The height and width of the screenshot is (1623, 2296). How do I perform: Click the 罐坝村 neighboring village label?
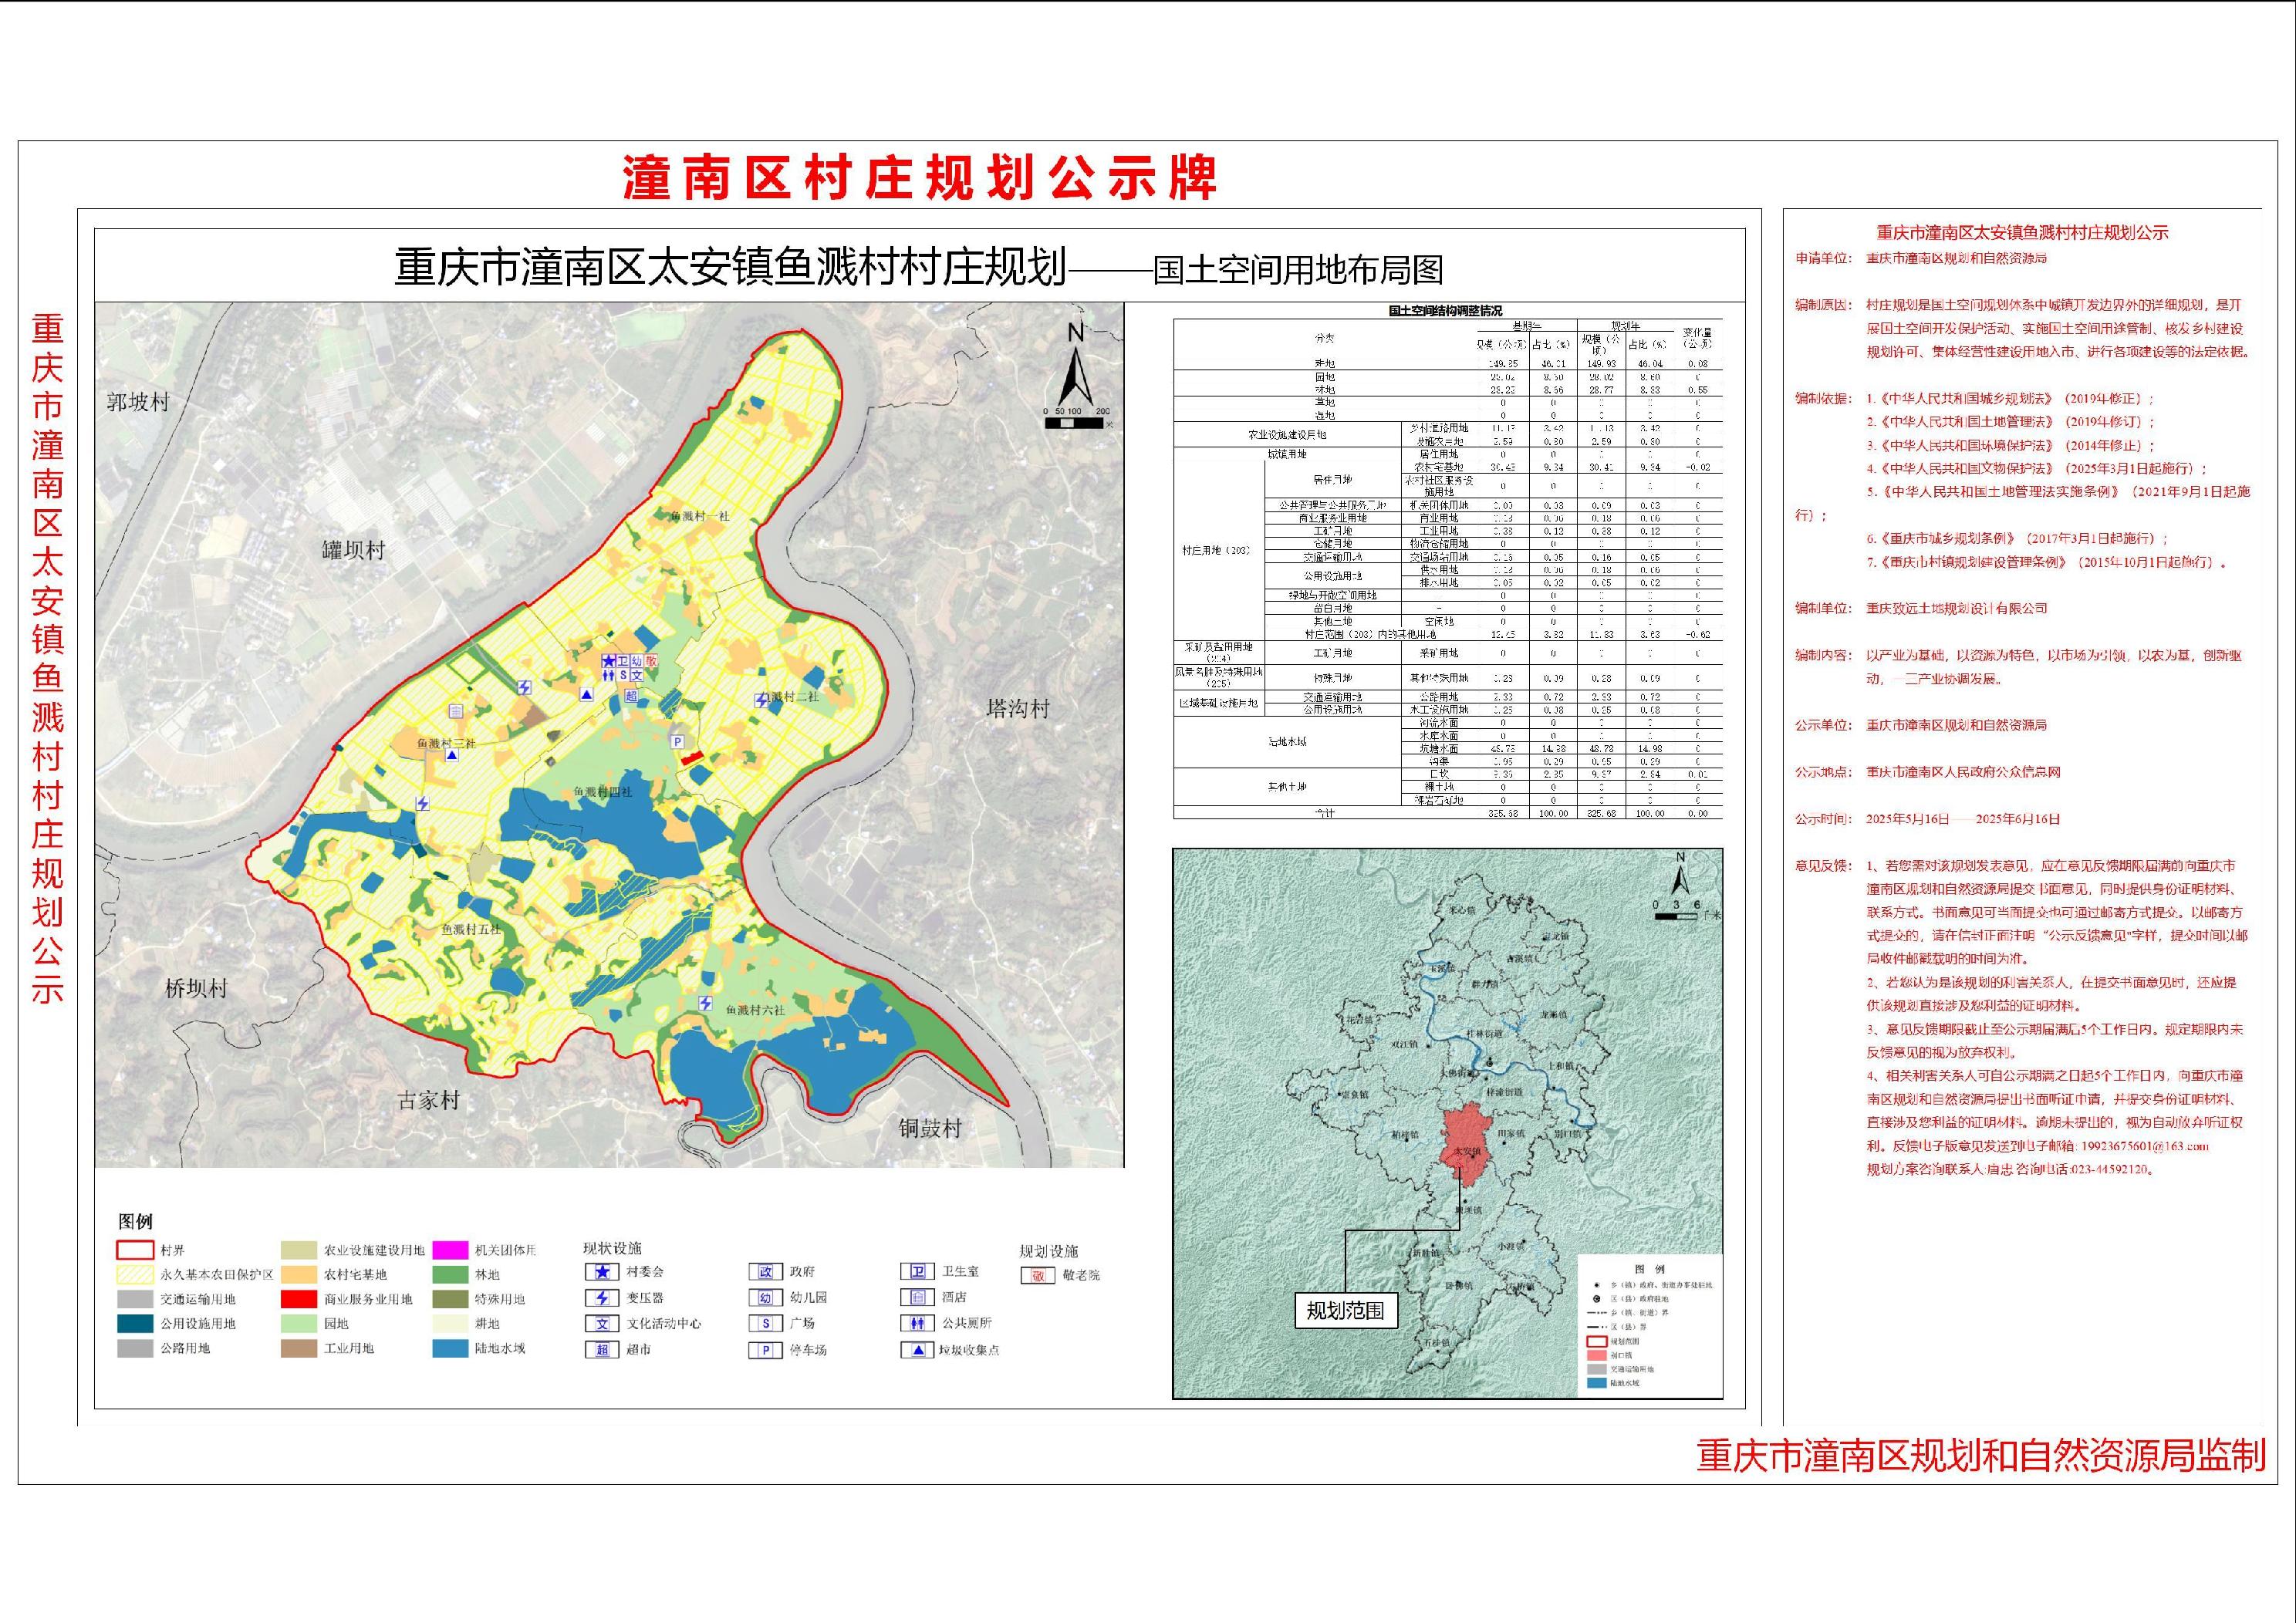(x=353, y=550)
